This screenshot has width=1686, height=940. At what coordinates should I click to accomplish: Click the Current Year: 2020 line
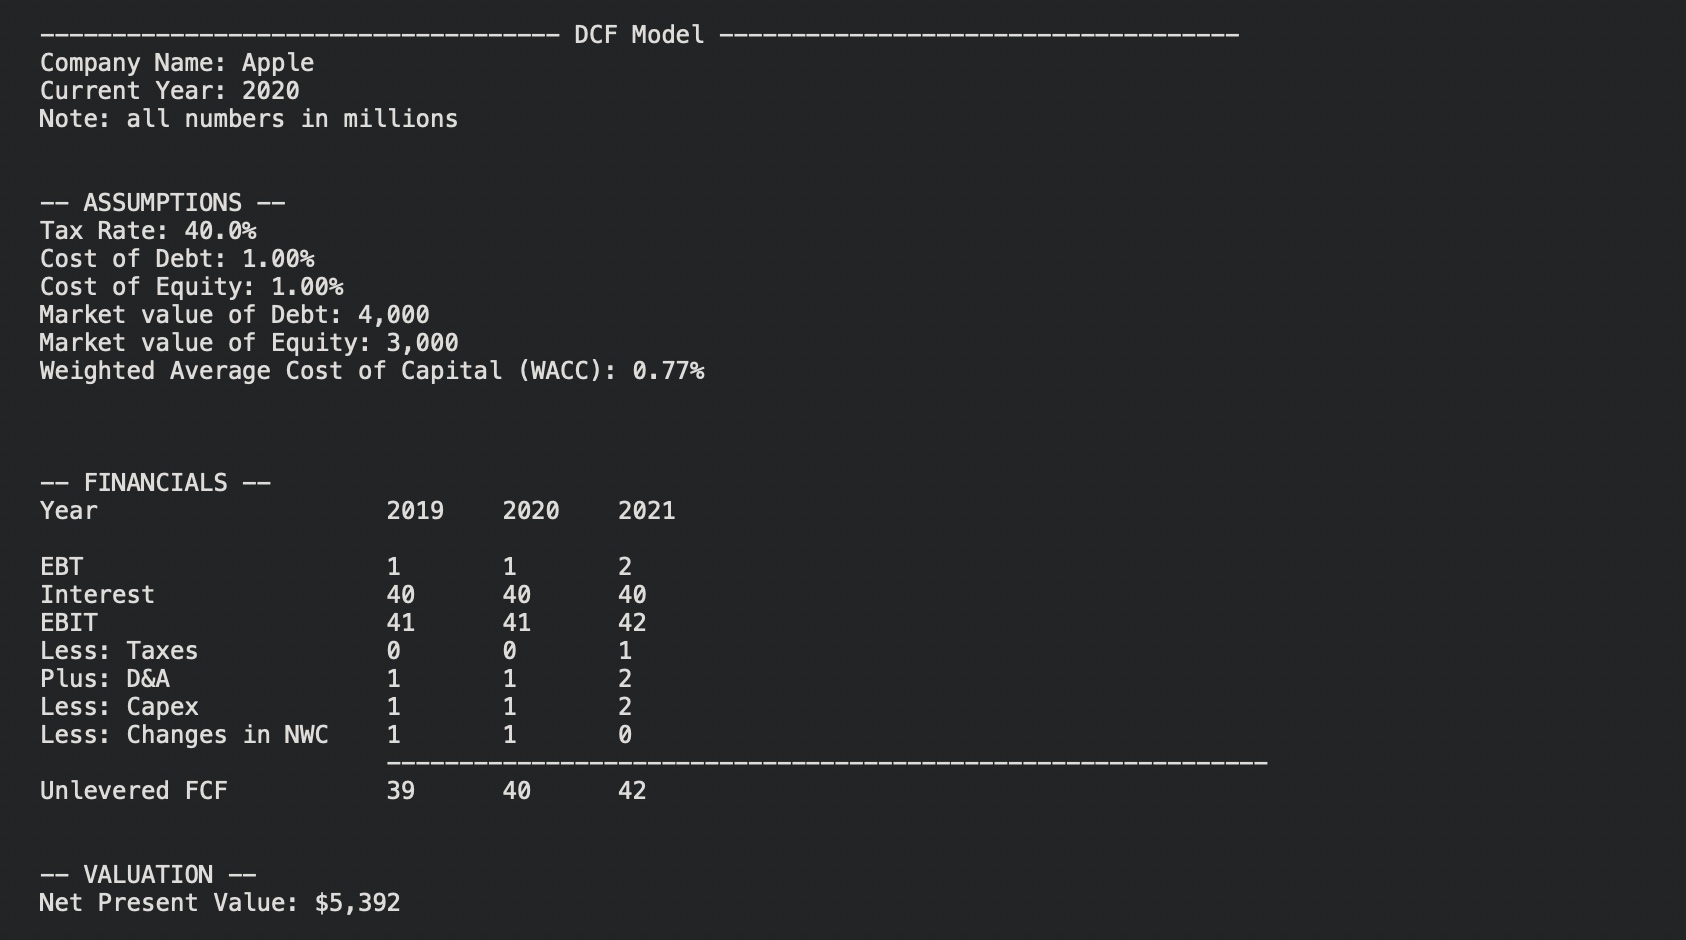(169, 91)
